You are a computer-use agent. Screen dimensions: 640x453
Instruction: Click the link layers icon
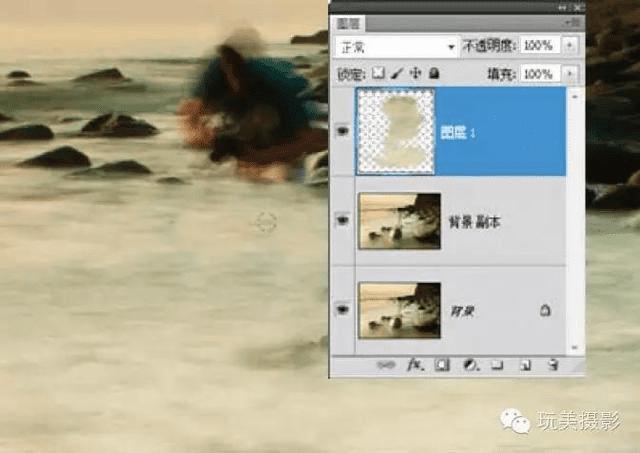pyautogui.click(x=386, y=365)
